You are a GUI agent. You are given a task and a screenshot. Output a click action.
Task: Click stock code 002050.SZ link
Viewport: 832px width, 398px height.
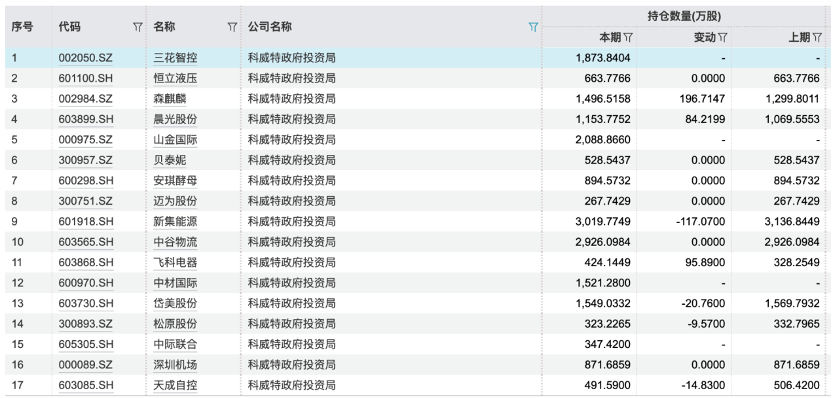pos(86,58)
